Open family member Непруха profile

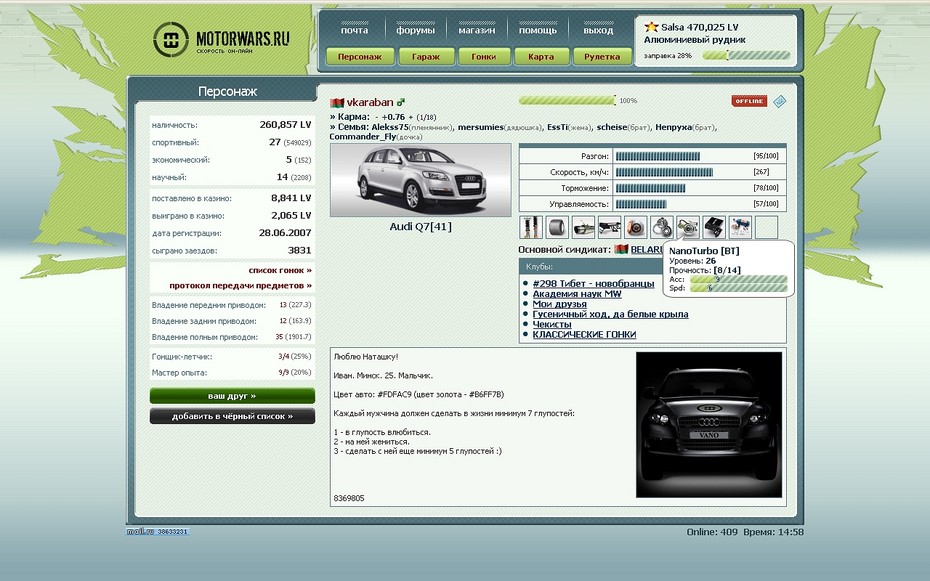coord(673,127)
